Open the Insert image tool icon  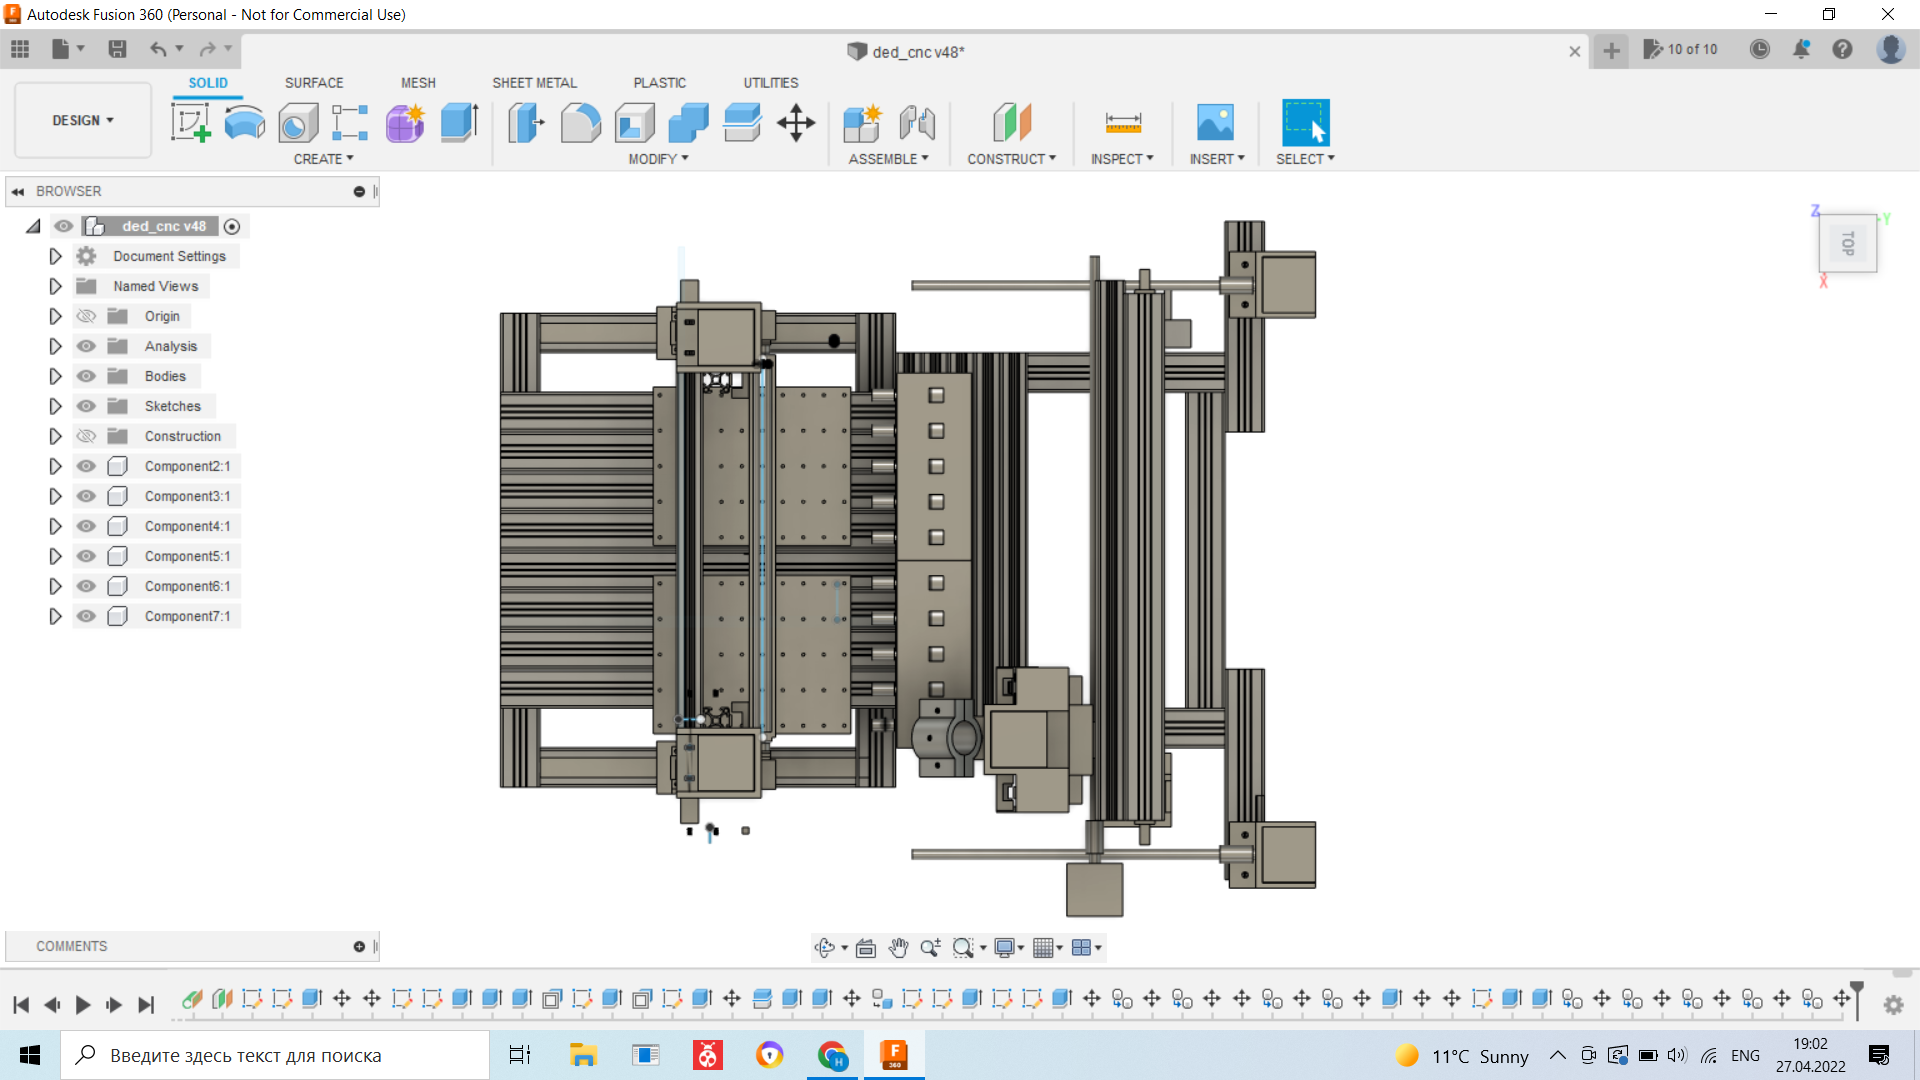[x=1215, y=123]
